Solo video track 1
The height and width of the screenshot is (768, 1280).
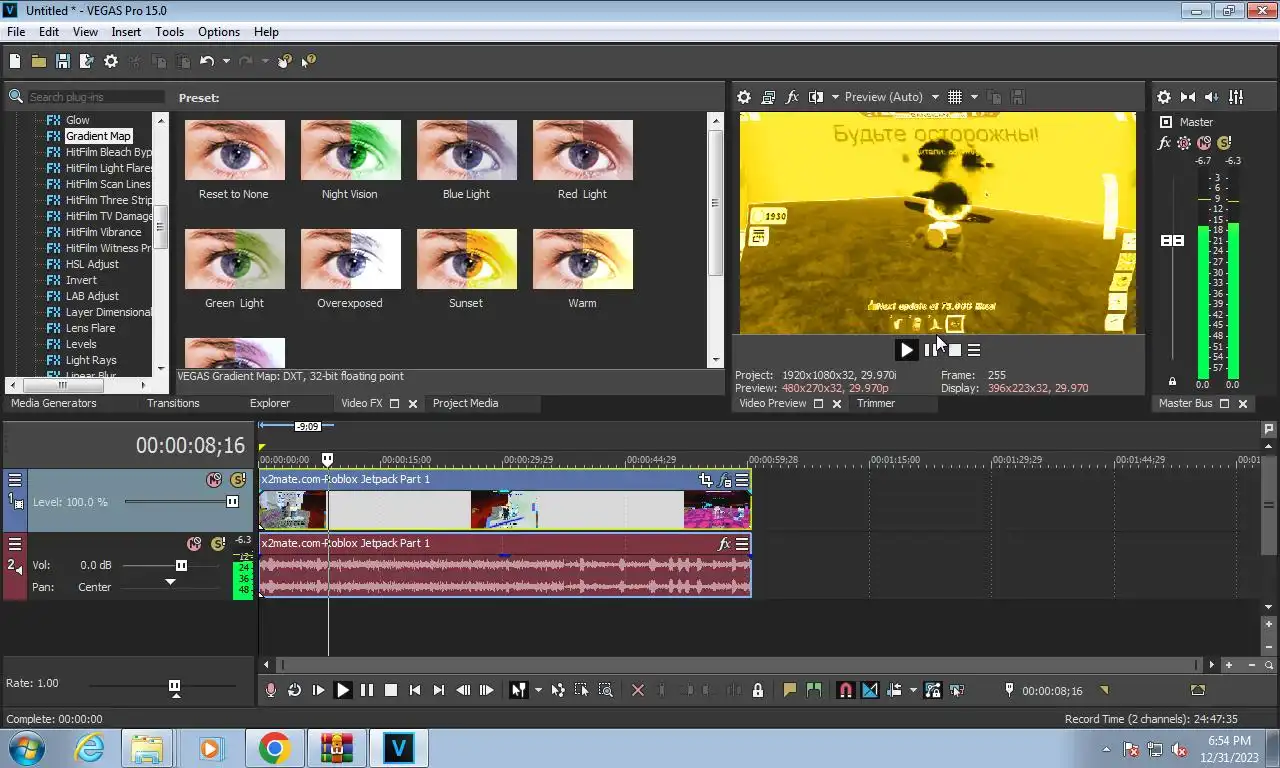238,480
